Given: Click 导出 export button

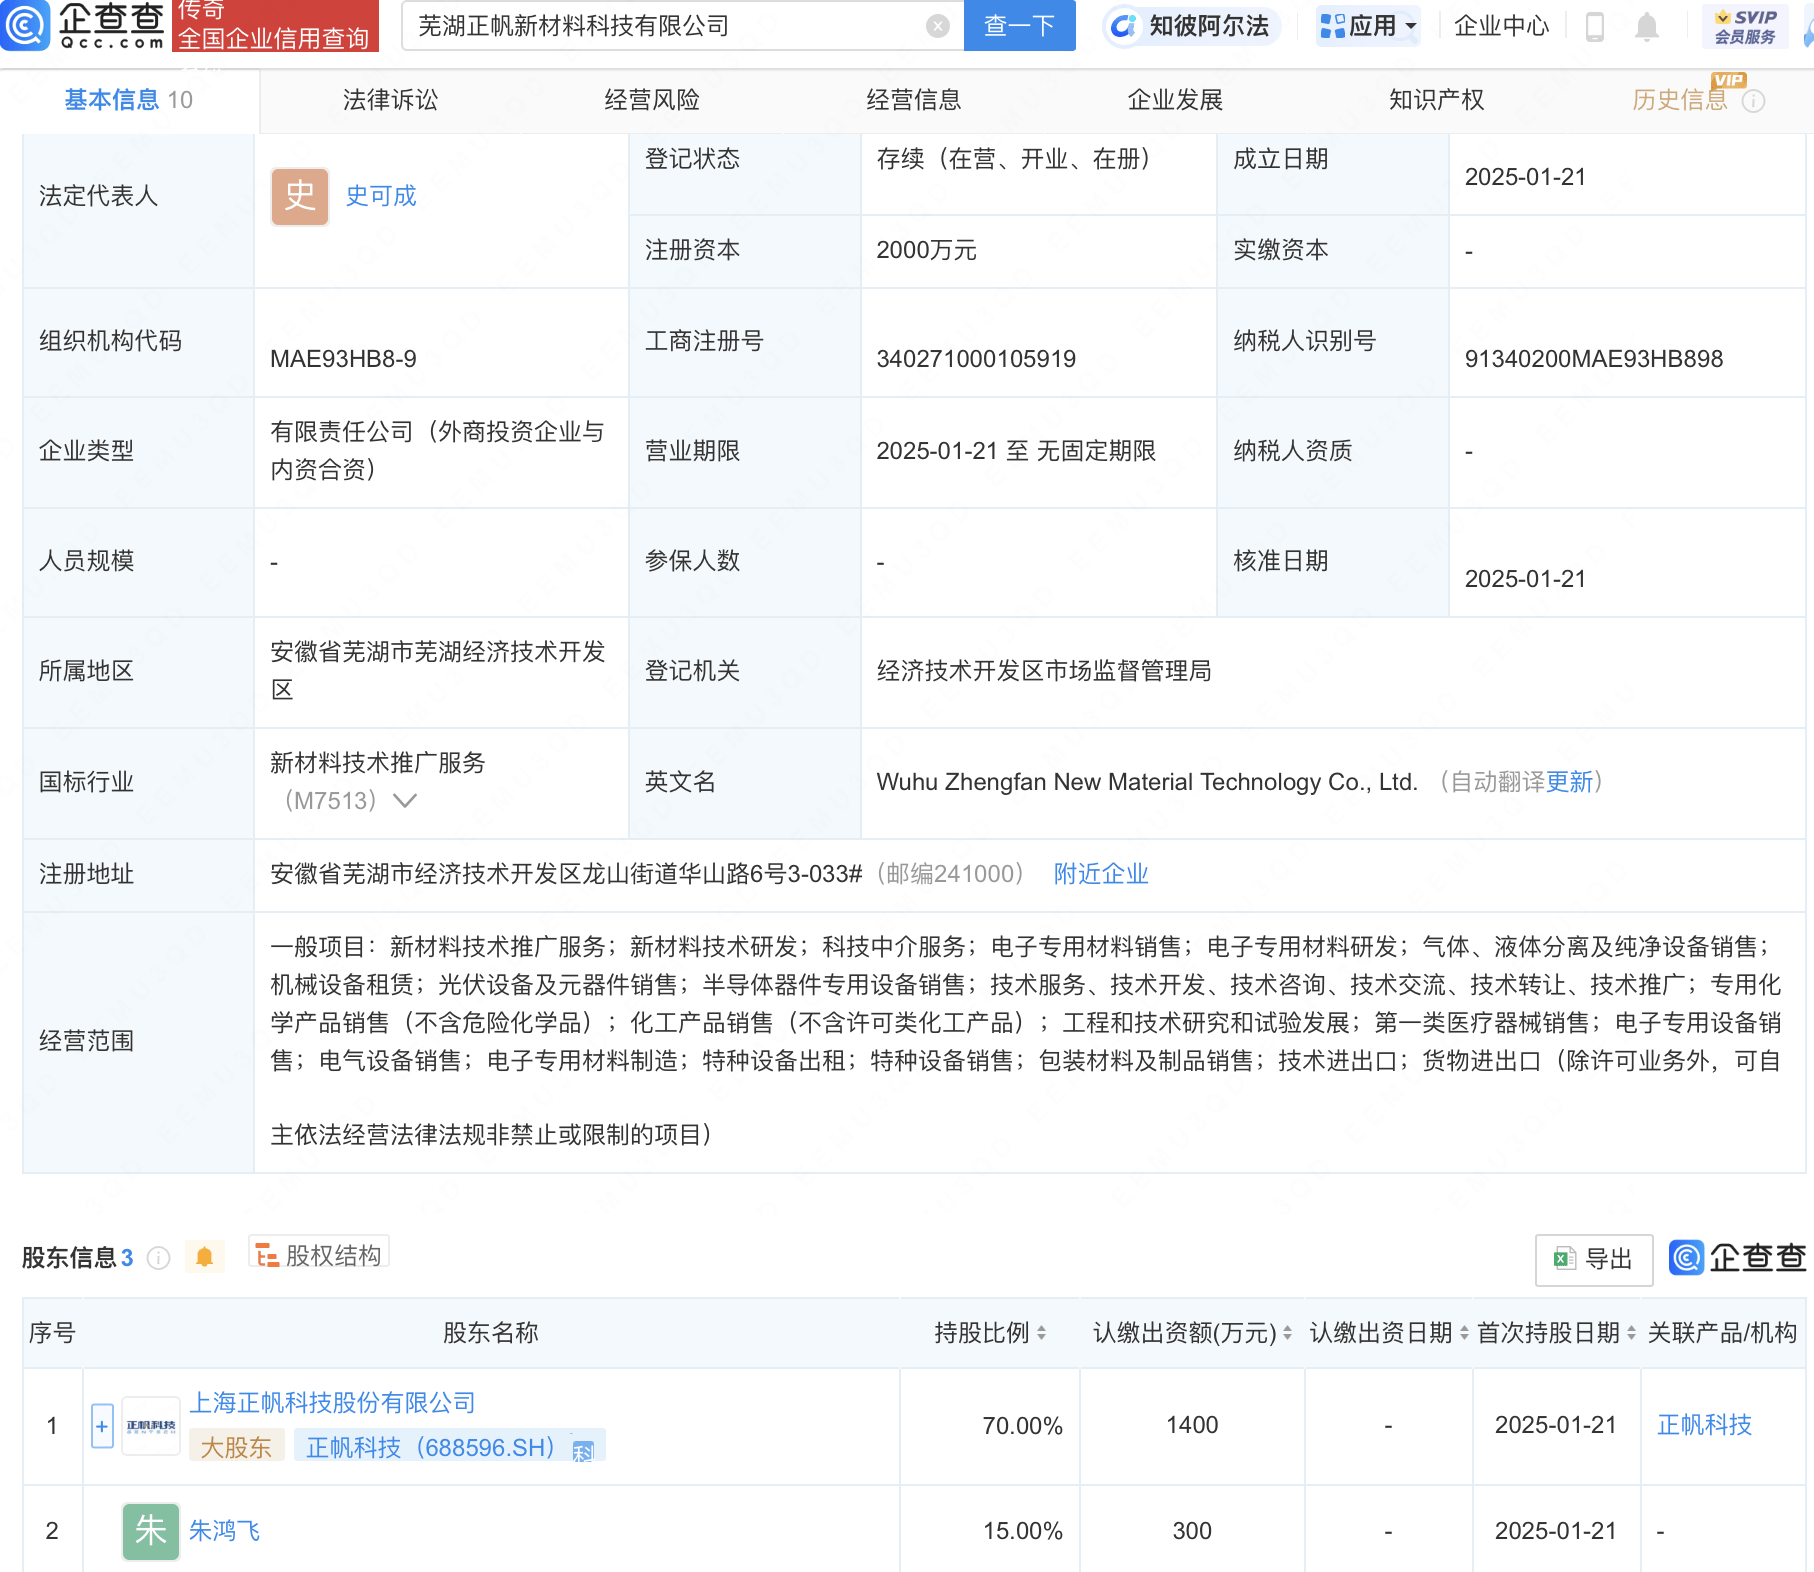Looking at the screenshot, I should pos(1594,1259).
